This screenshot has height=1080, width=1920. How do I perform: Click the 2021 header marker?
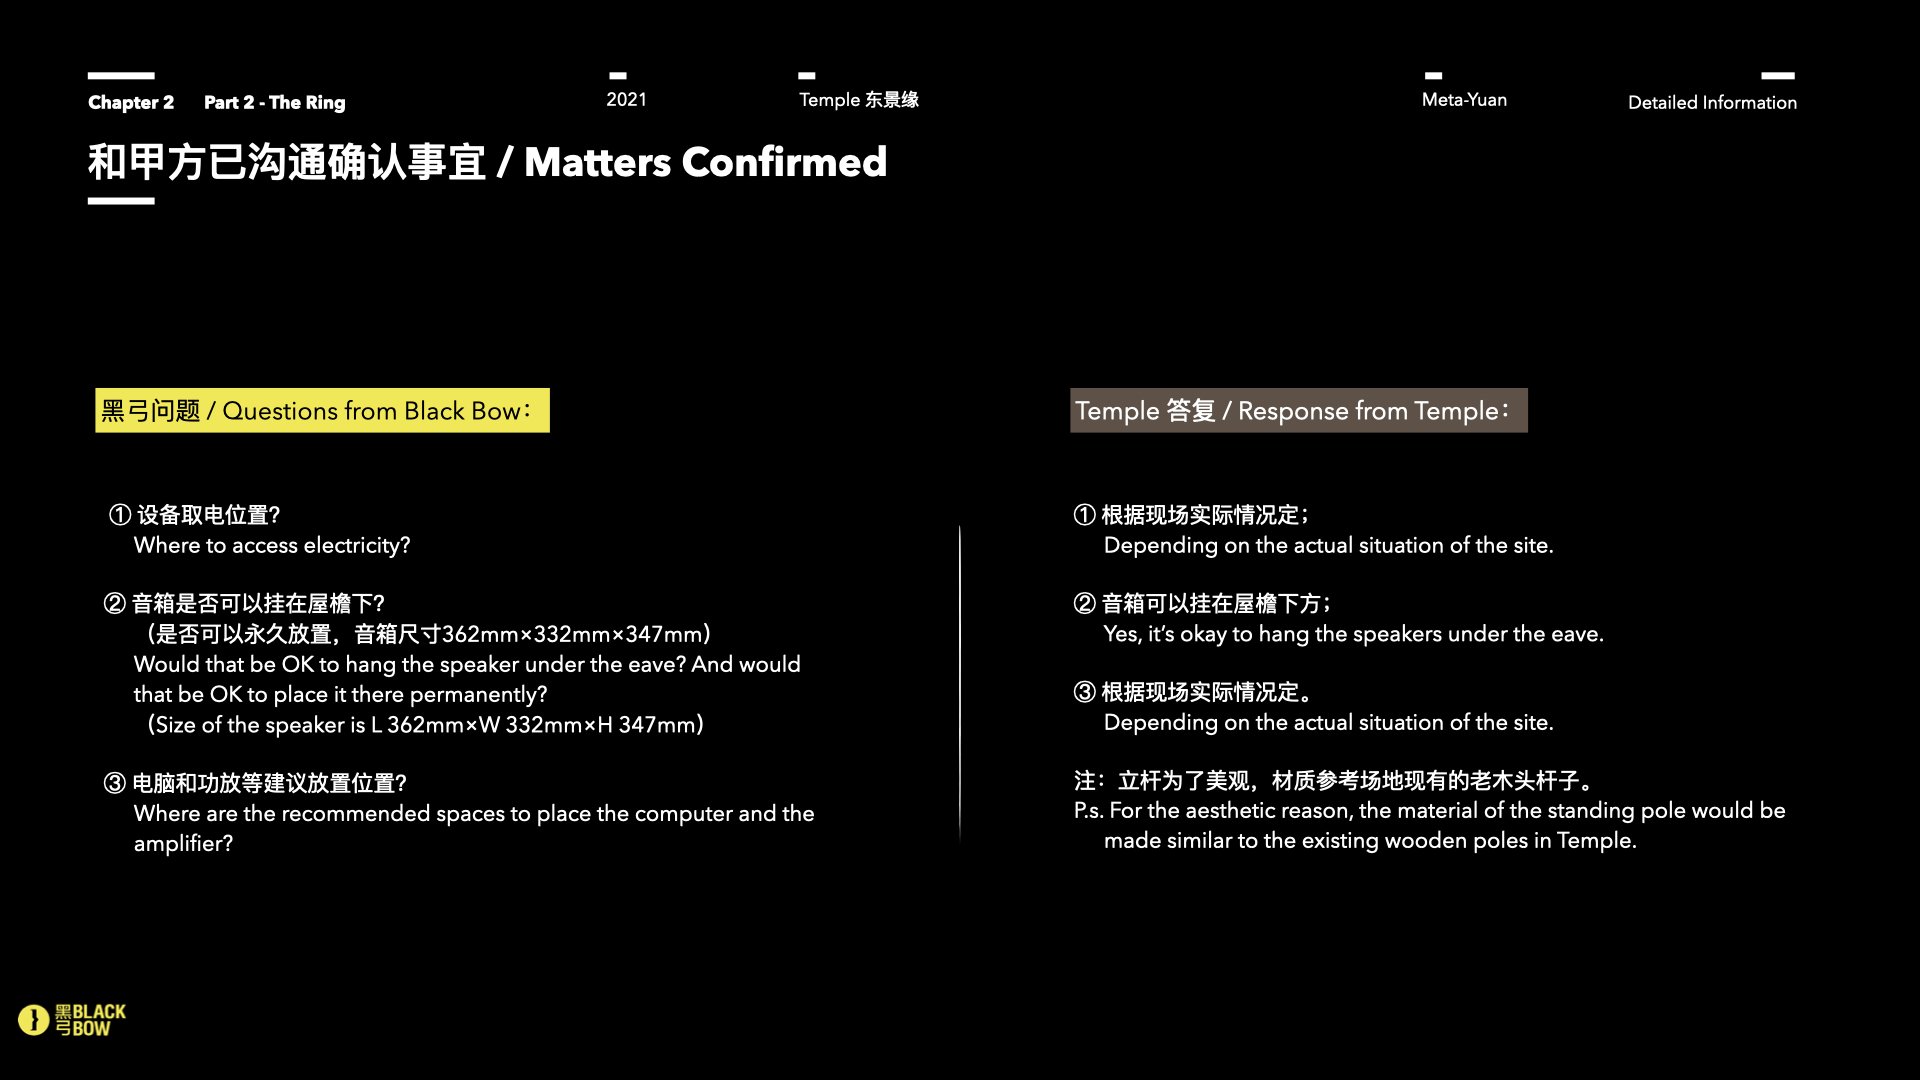click(626, 99)
